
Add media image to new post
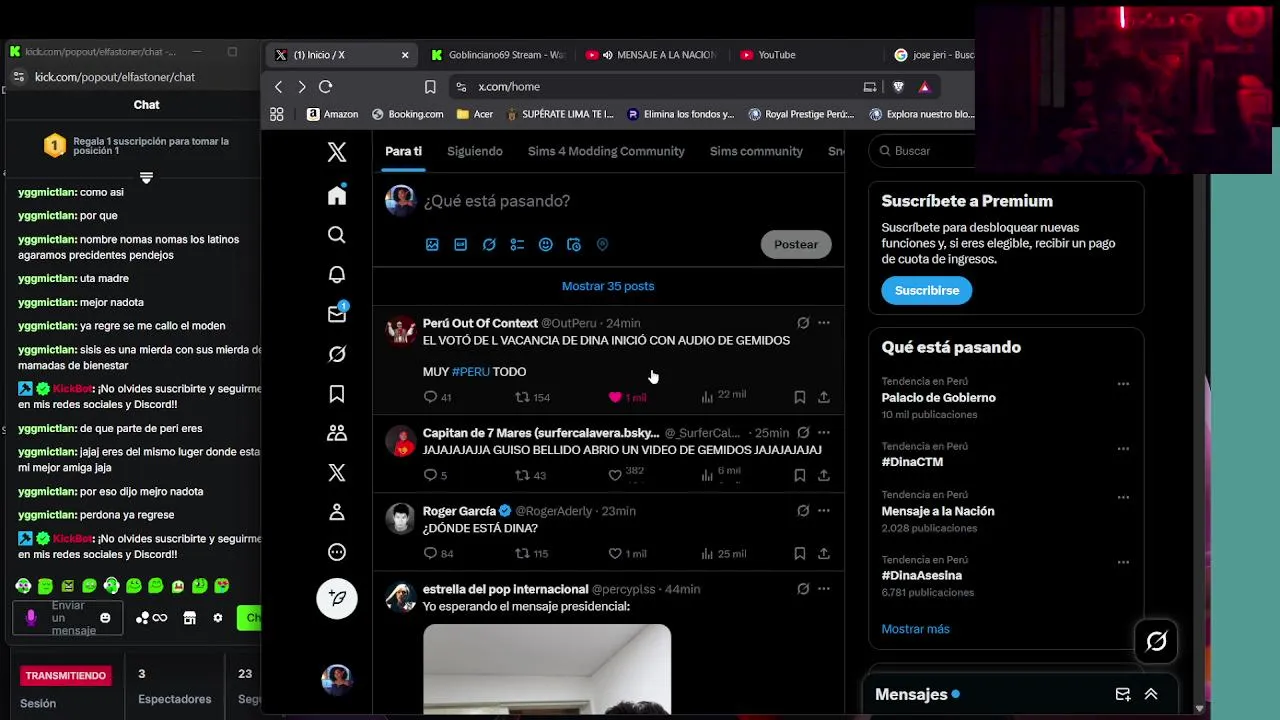point(432,244)
